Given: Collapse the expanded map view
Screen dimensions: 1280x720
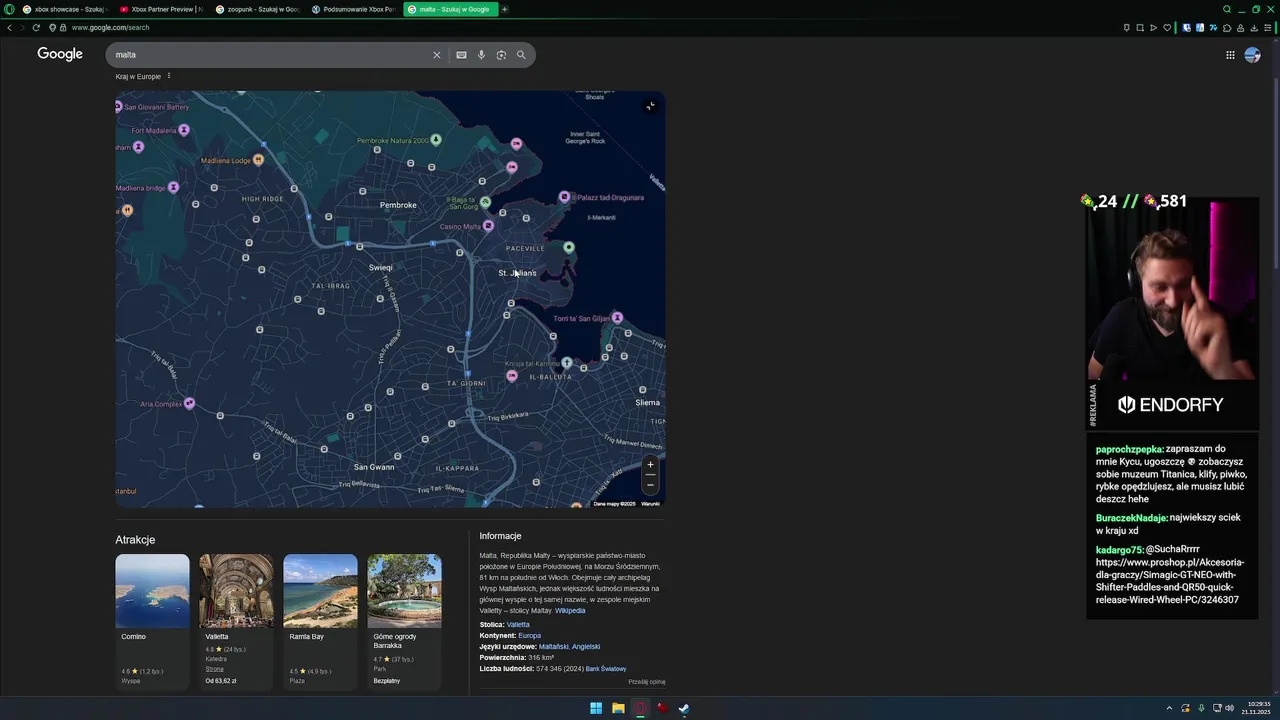Looking at the screenshot, I should point(650,106).
